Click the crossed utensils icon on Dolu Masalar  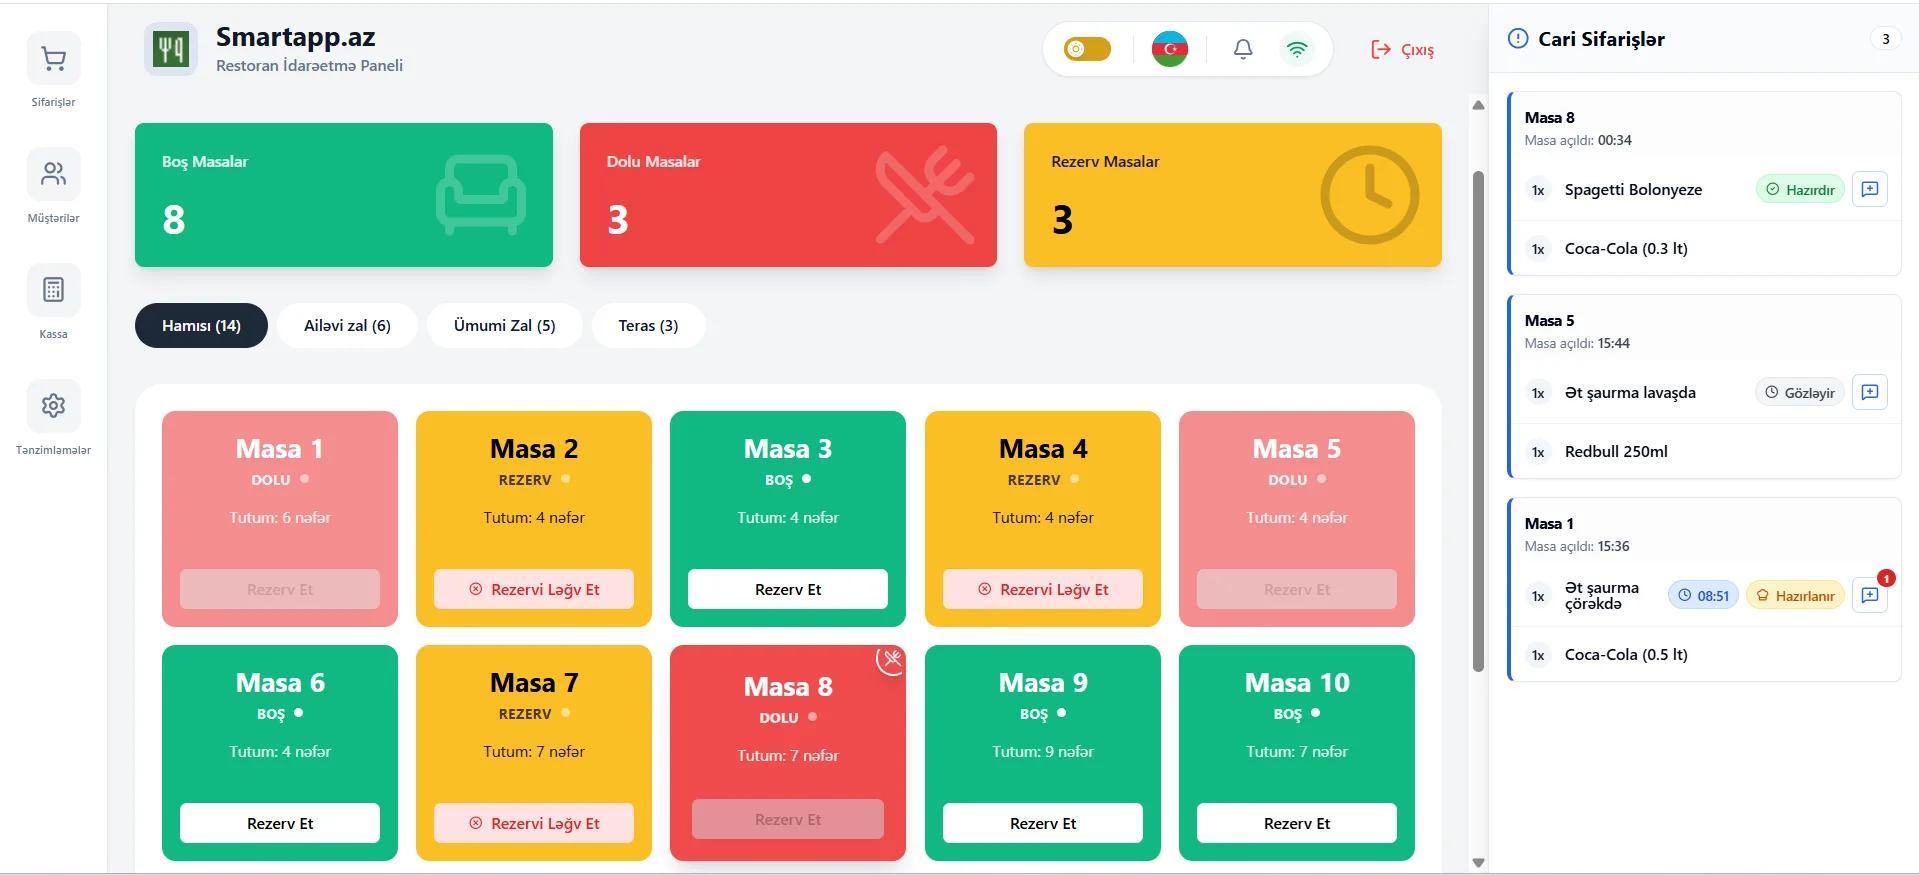click(925, 195)
